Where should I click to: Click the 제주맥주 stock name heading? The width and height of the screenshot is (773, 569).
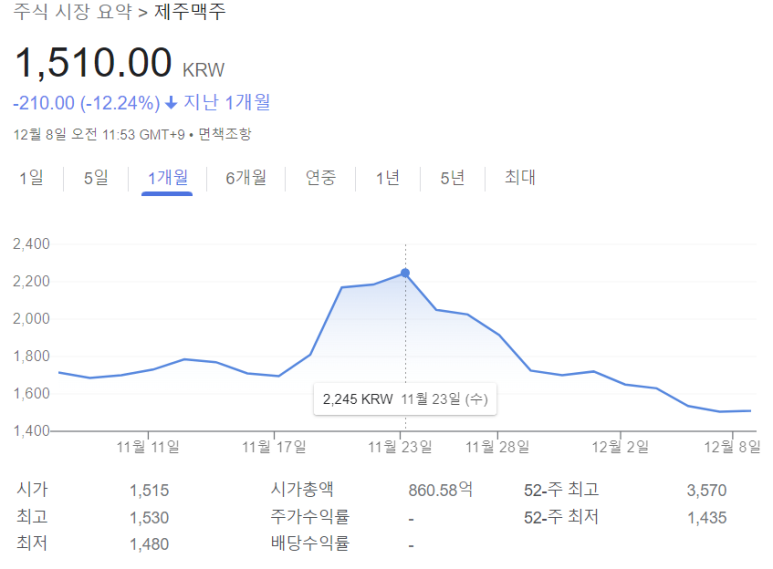coord(190,11)
